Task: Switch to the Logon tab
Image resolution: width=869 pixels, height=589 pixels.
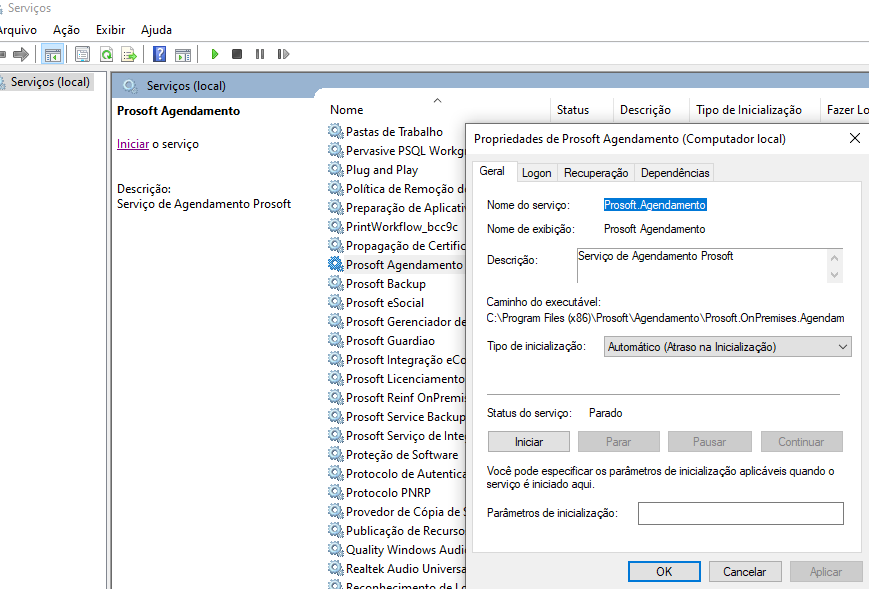Action: pos(536,173)
